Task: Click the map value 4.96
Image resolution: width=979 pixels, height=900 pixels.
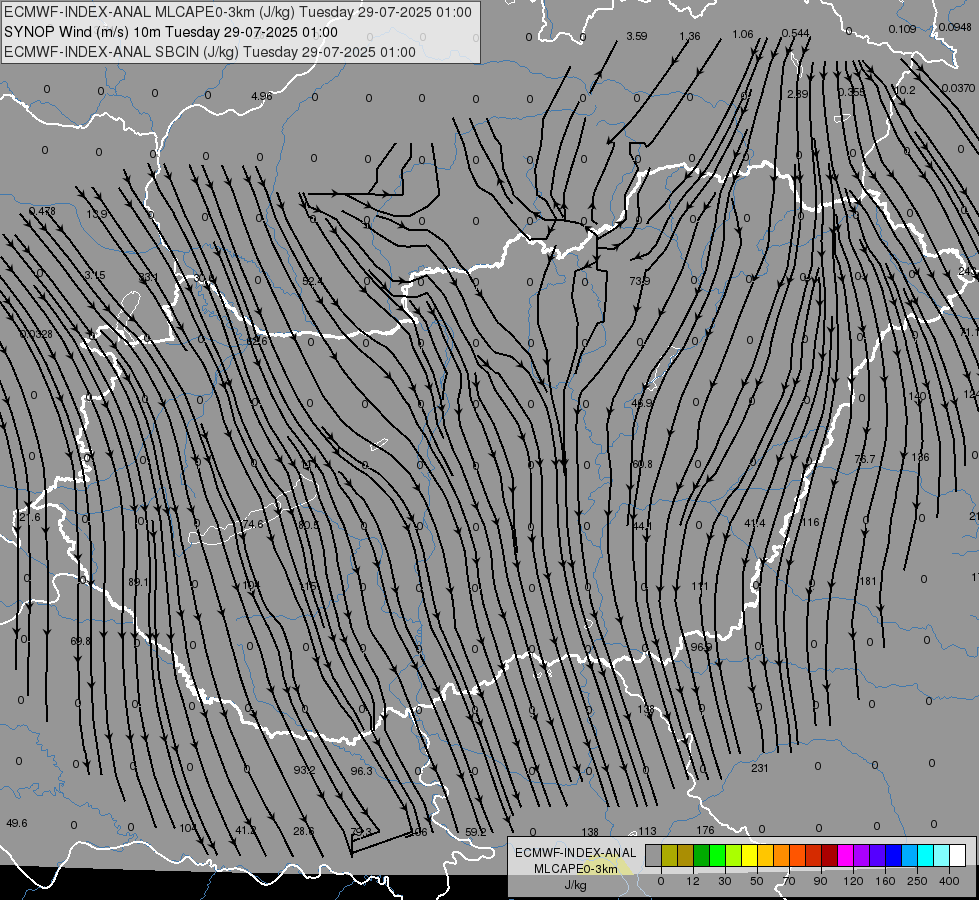Action: click(262, 96)
